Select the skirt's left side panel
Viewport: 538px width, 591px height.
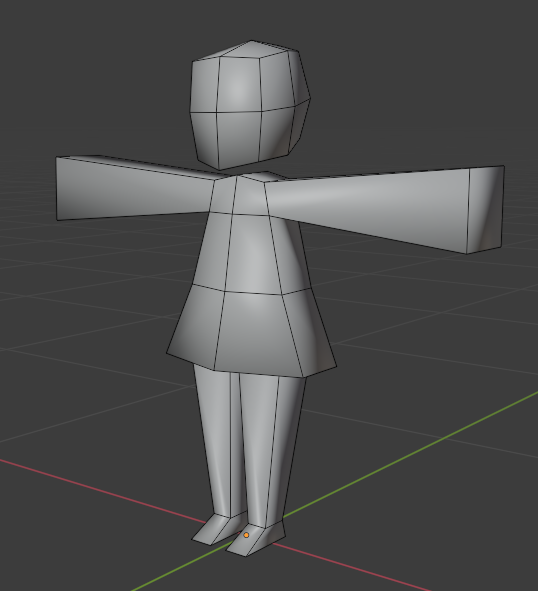(x=194, y=325)
